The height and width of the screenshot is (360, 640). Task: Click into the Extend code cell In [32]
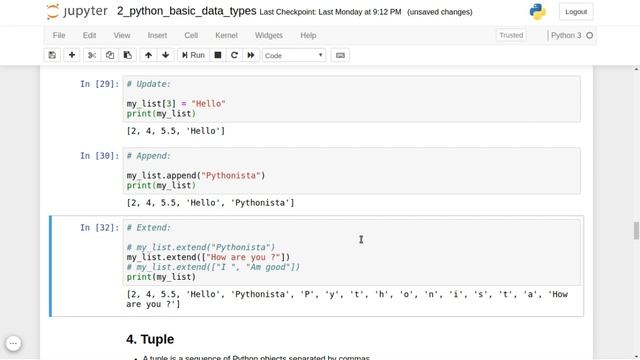pyautogui.click(x=351, y=252)
